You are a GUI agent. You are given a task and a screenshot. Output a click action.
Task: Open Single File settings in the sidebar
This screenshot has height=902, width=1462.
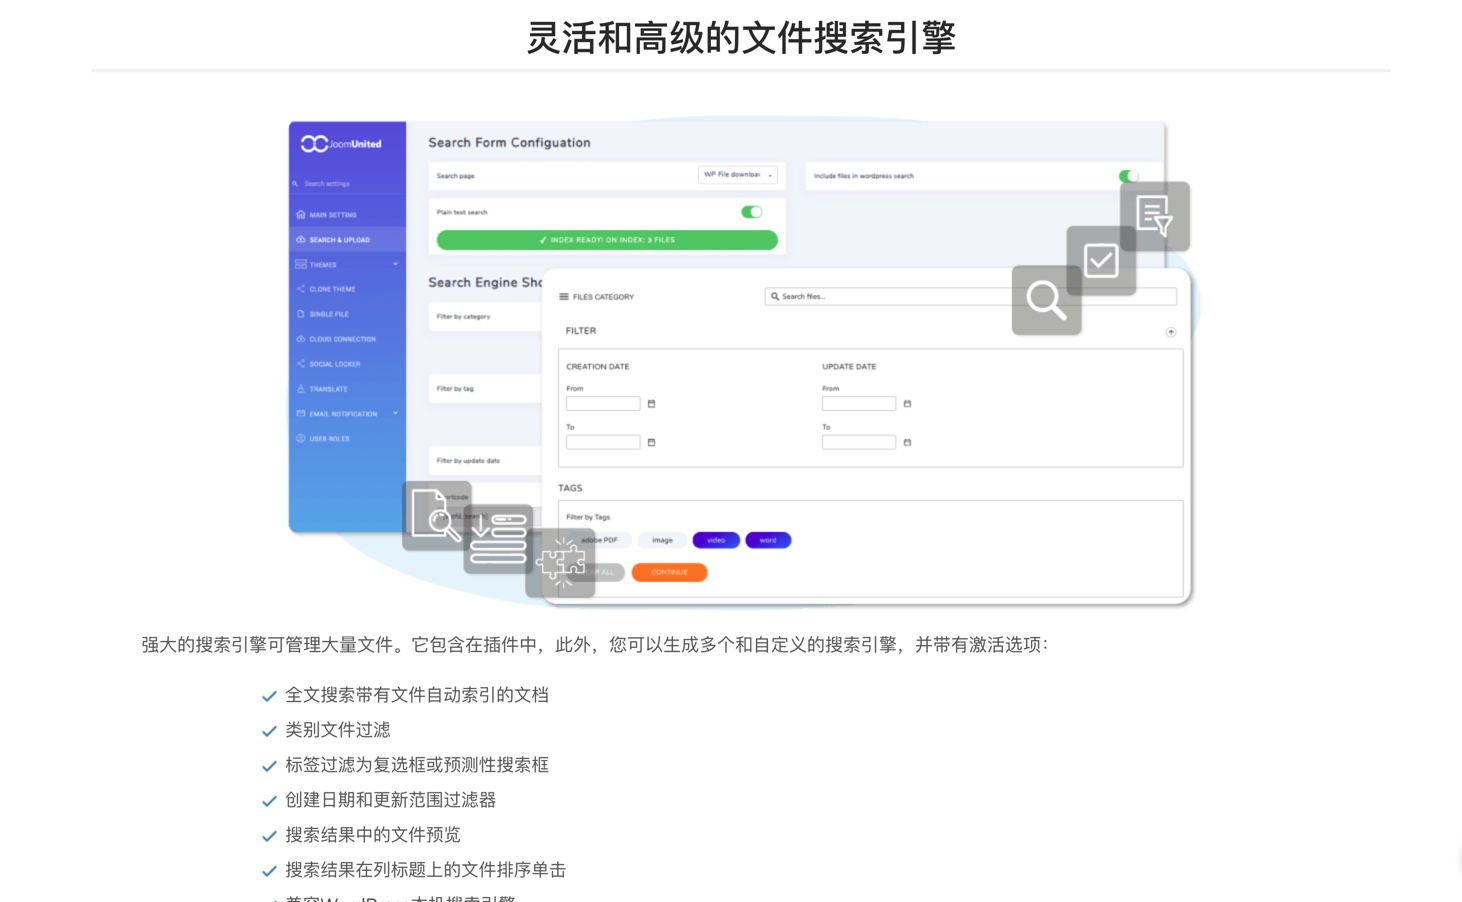point(329,314)
